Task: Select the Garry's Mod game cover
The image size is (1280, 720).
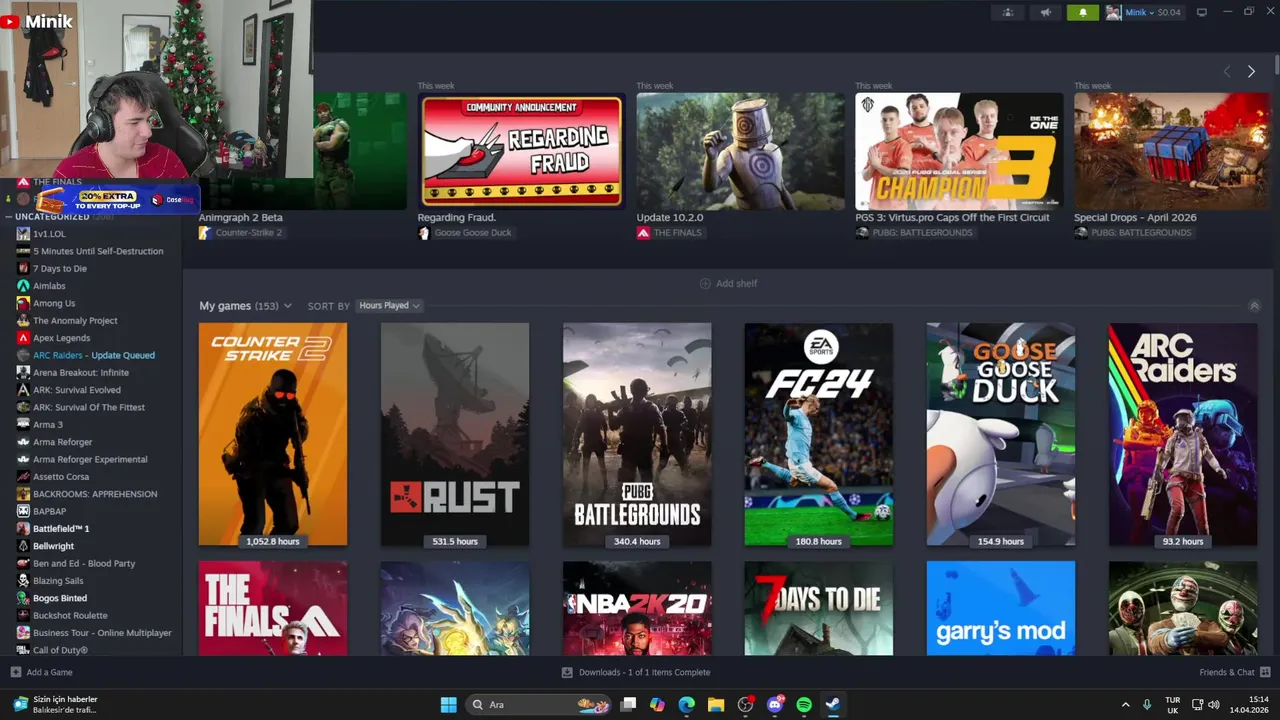Action: coord(1001,608)
